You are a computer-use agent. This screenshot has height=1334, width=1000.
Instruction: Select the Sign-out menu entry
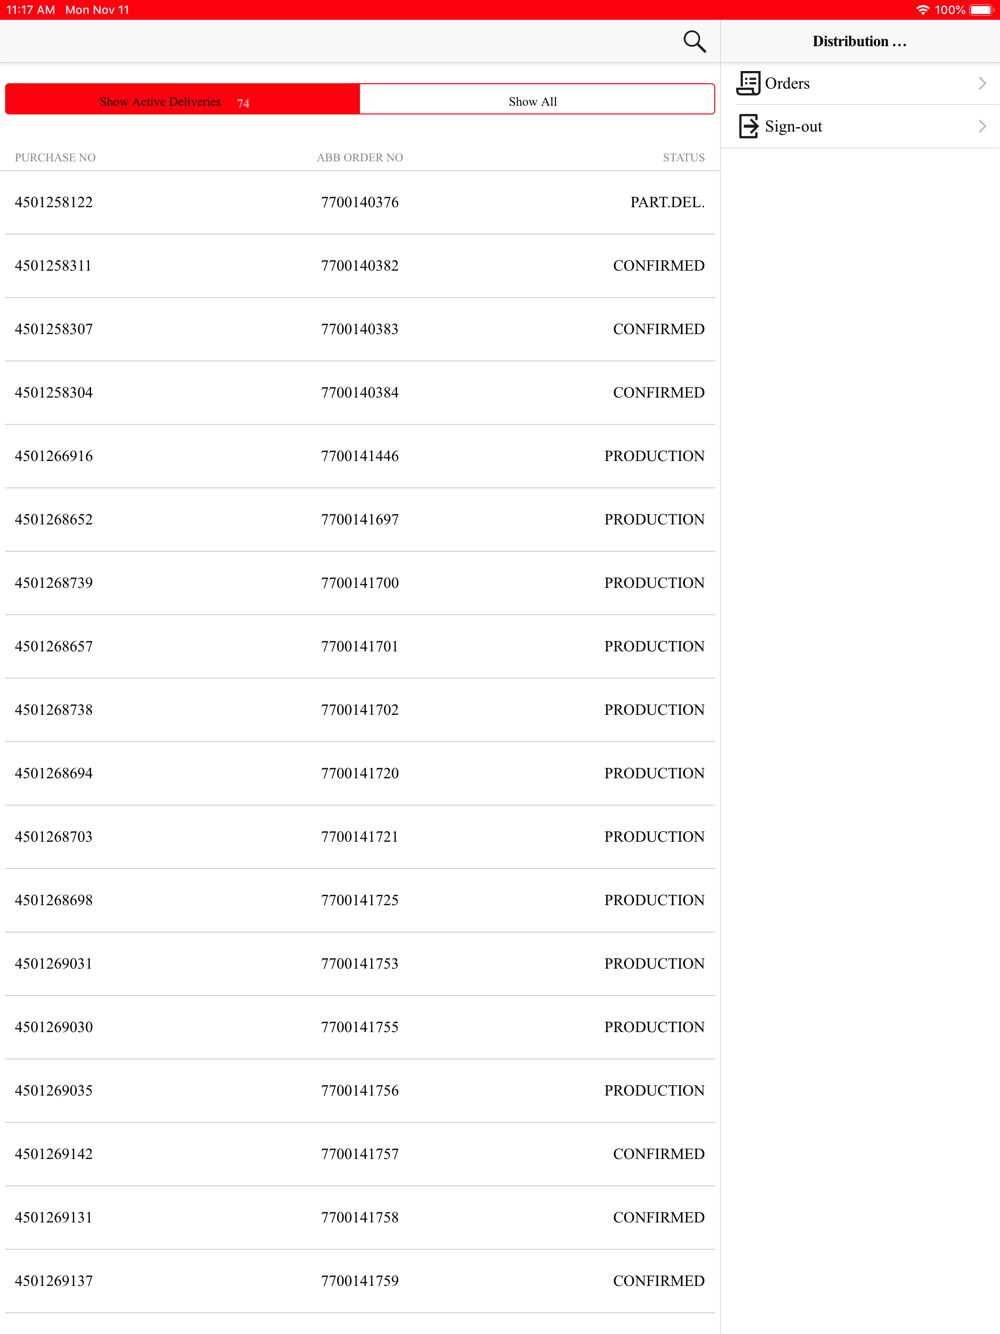point(860,126)
